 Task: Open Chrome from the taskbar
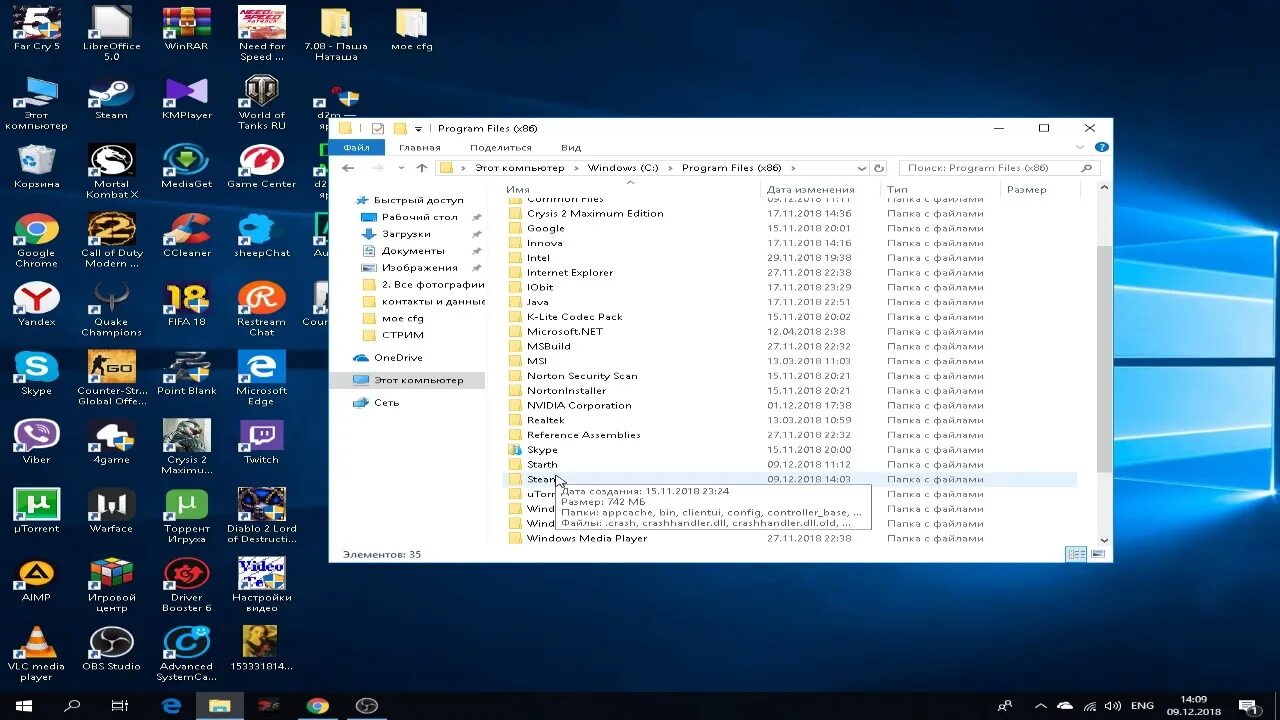point(317,706)
